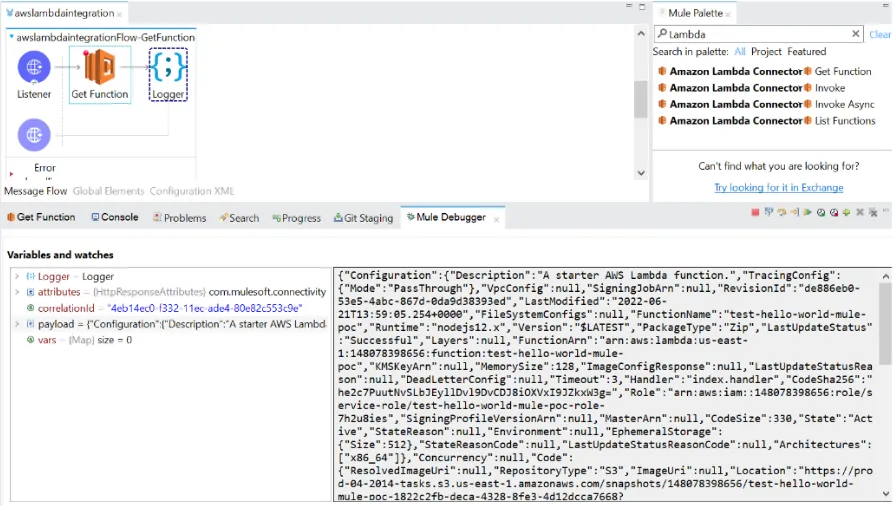The width and height of the screenshot is (893, 506).
Task: Minimize the canvas editor pane
Action: pyautogui.click(x=629, y=6)
